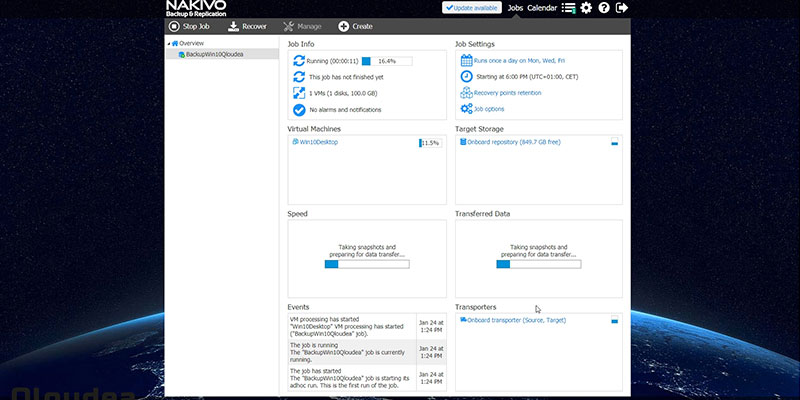Image resolution: width=800 pixels, height=400 pixels.
Task: Switch to the Jobs tab
Action: [x=515, y=8]
